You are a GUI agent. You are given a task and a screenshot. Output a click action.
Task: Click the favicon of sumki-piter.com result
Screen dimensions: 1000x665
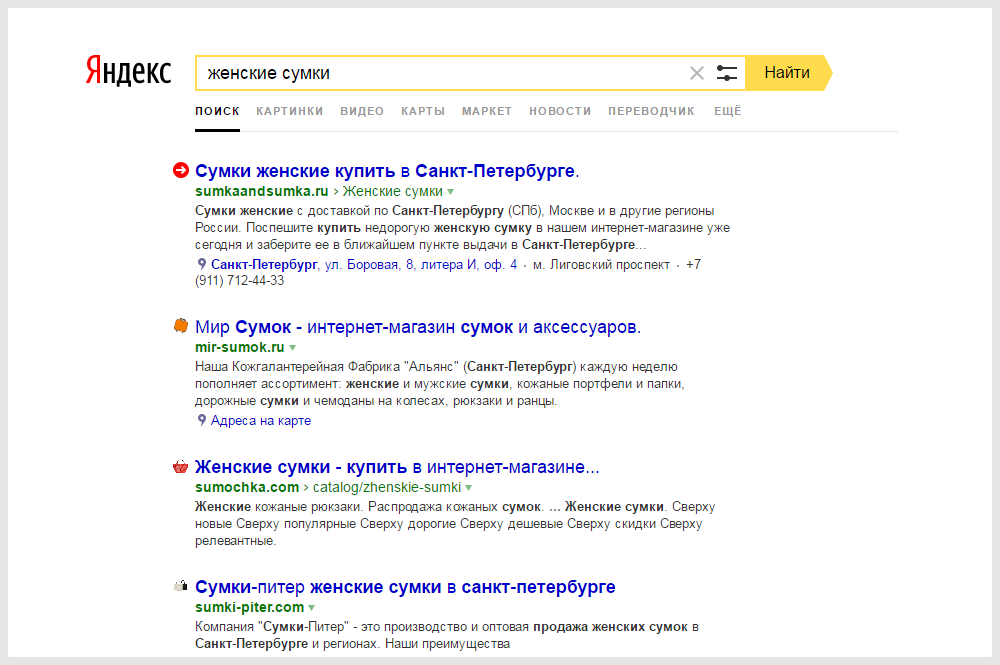click(181, 586)
